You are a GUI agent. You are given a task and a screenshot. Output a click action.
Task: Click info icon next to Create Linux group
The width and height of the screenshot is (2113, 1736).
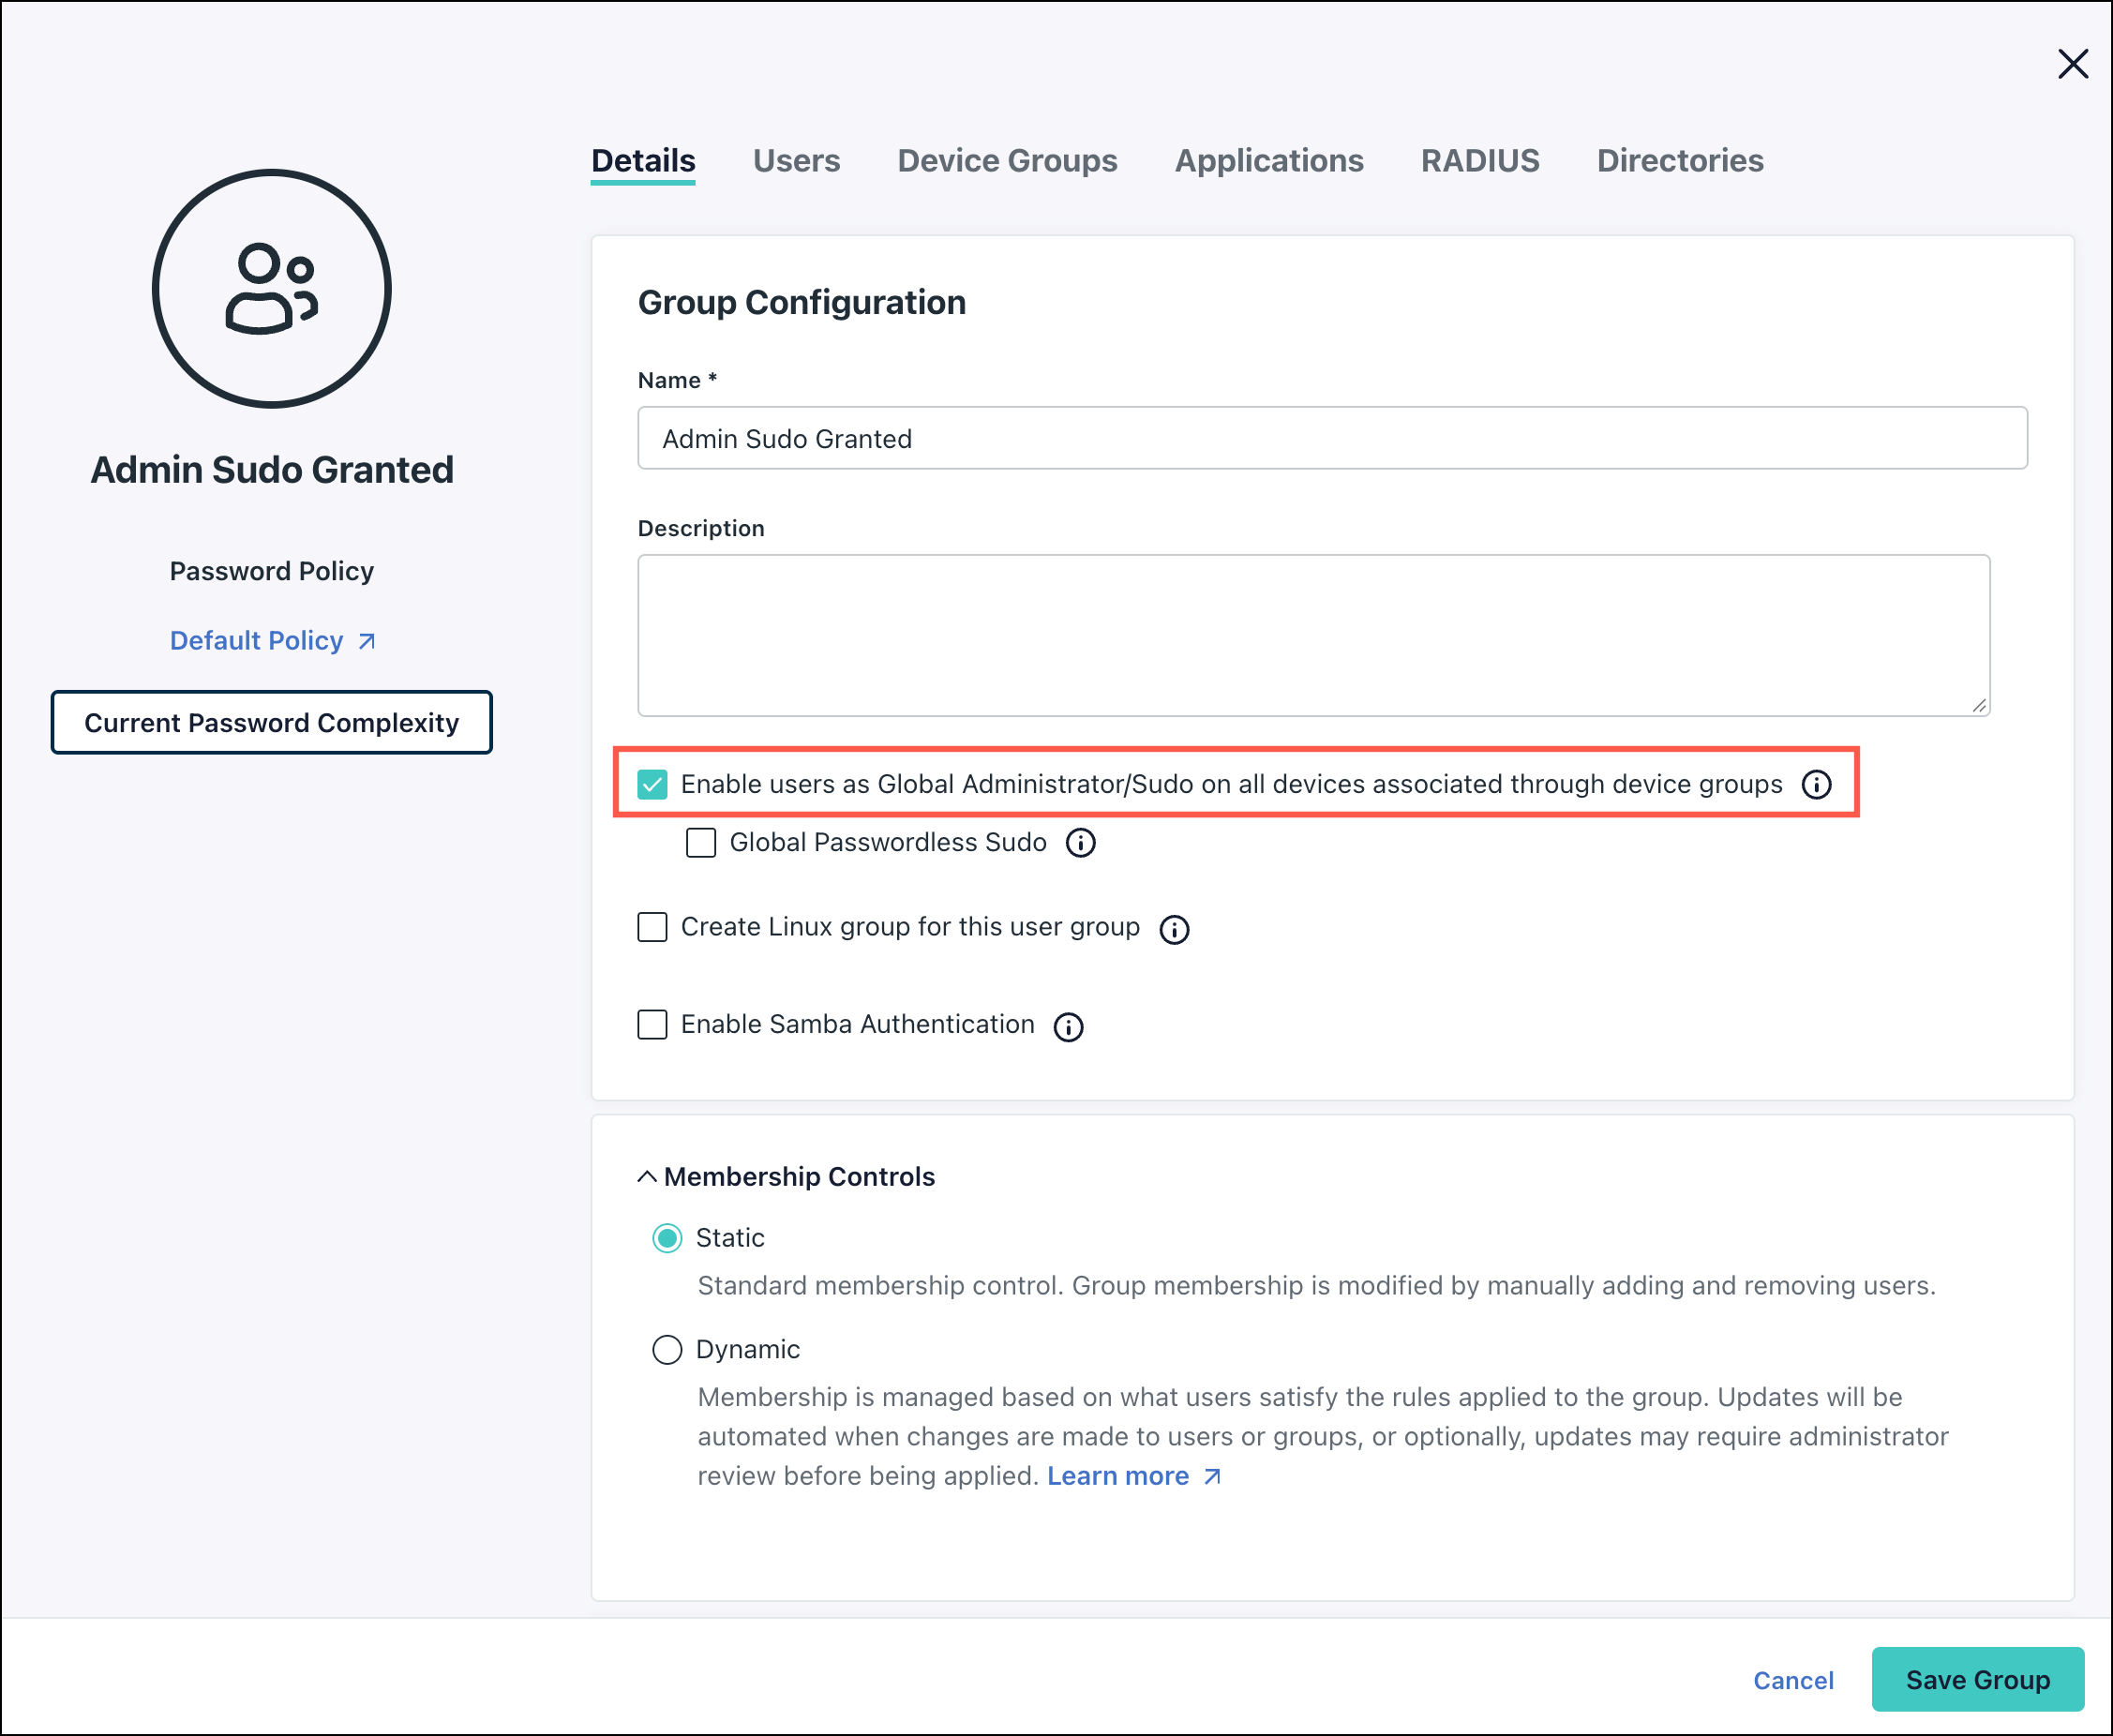point(1174,929)
